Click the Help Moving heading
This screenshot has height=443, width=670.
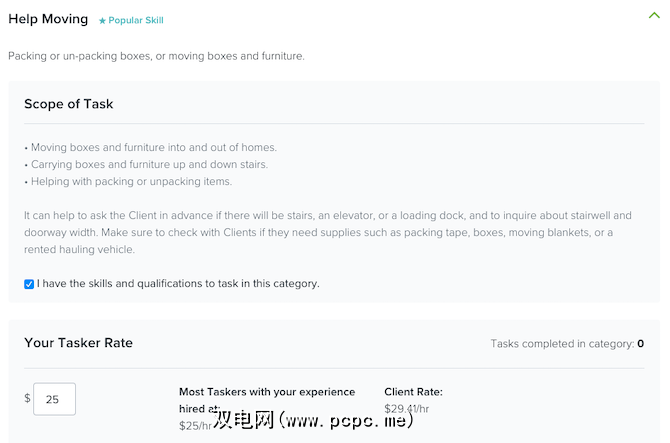(x=48, y=19)
